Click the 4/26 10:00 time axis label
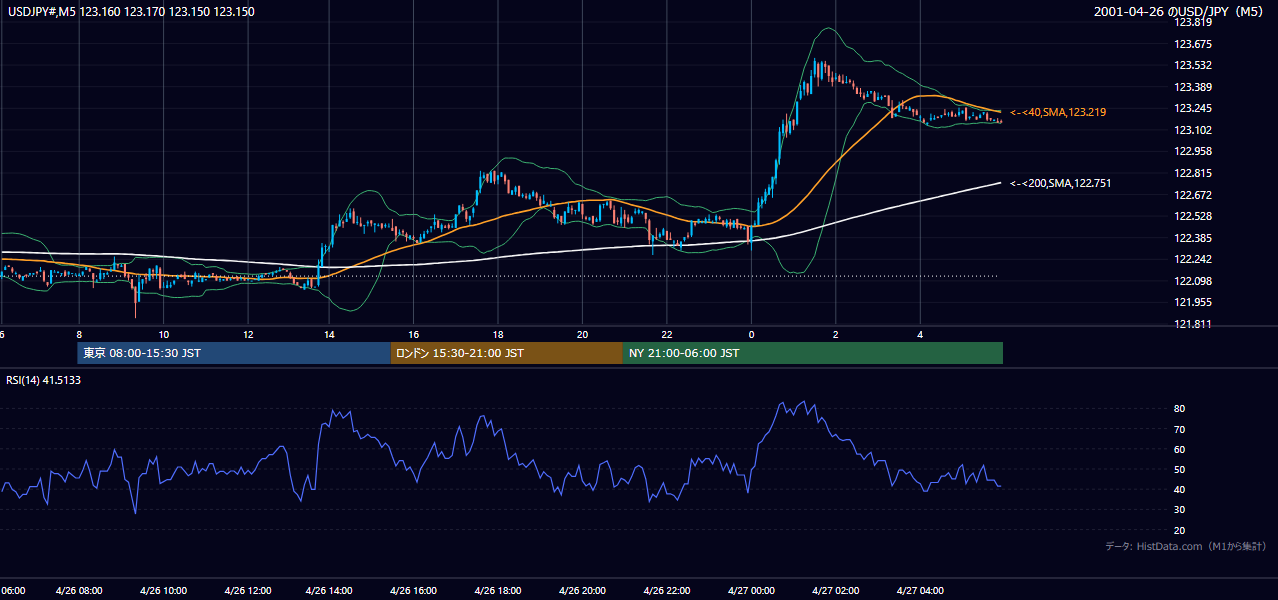1278x600 pixels. 163,591
